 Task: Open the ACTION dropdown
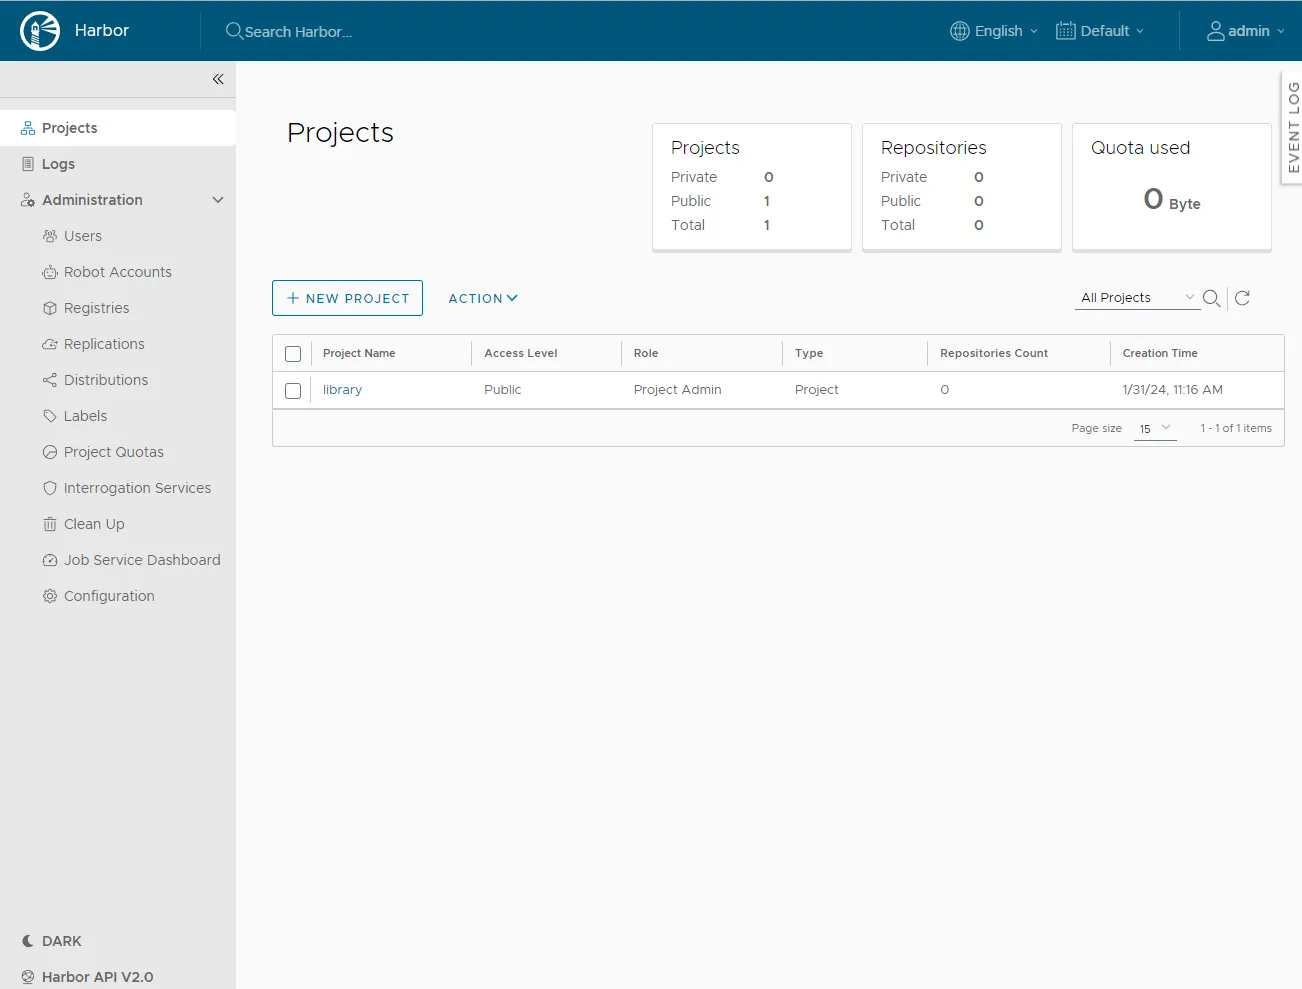(x=483, y=298)
